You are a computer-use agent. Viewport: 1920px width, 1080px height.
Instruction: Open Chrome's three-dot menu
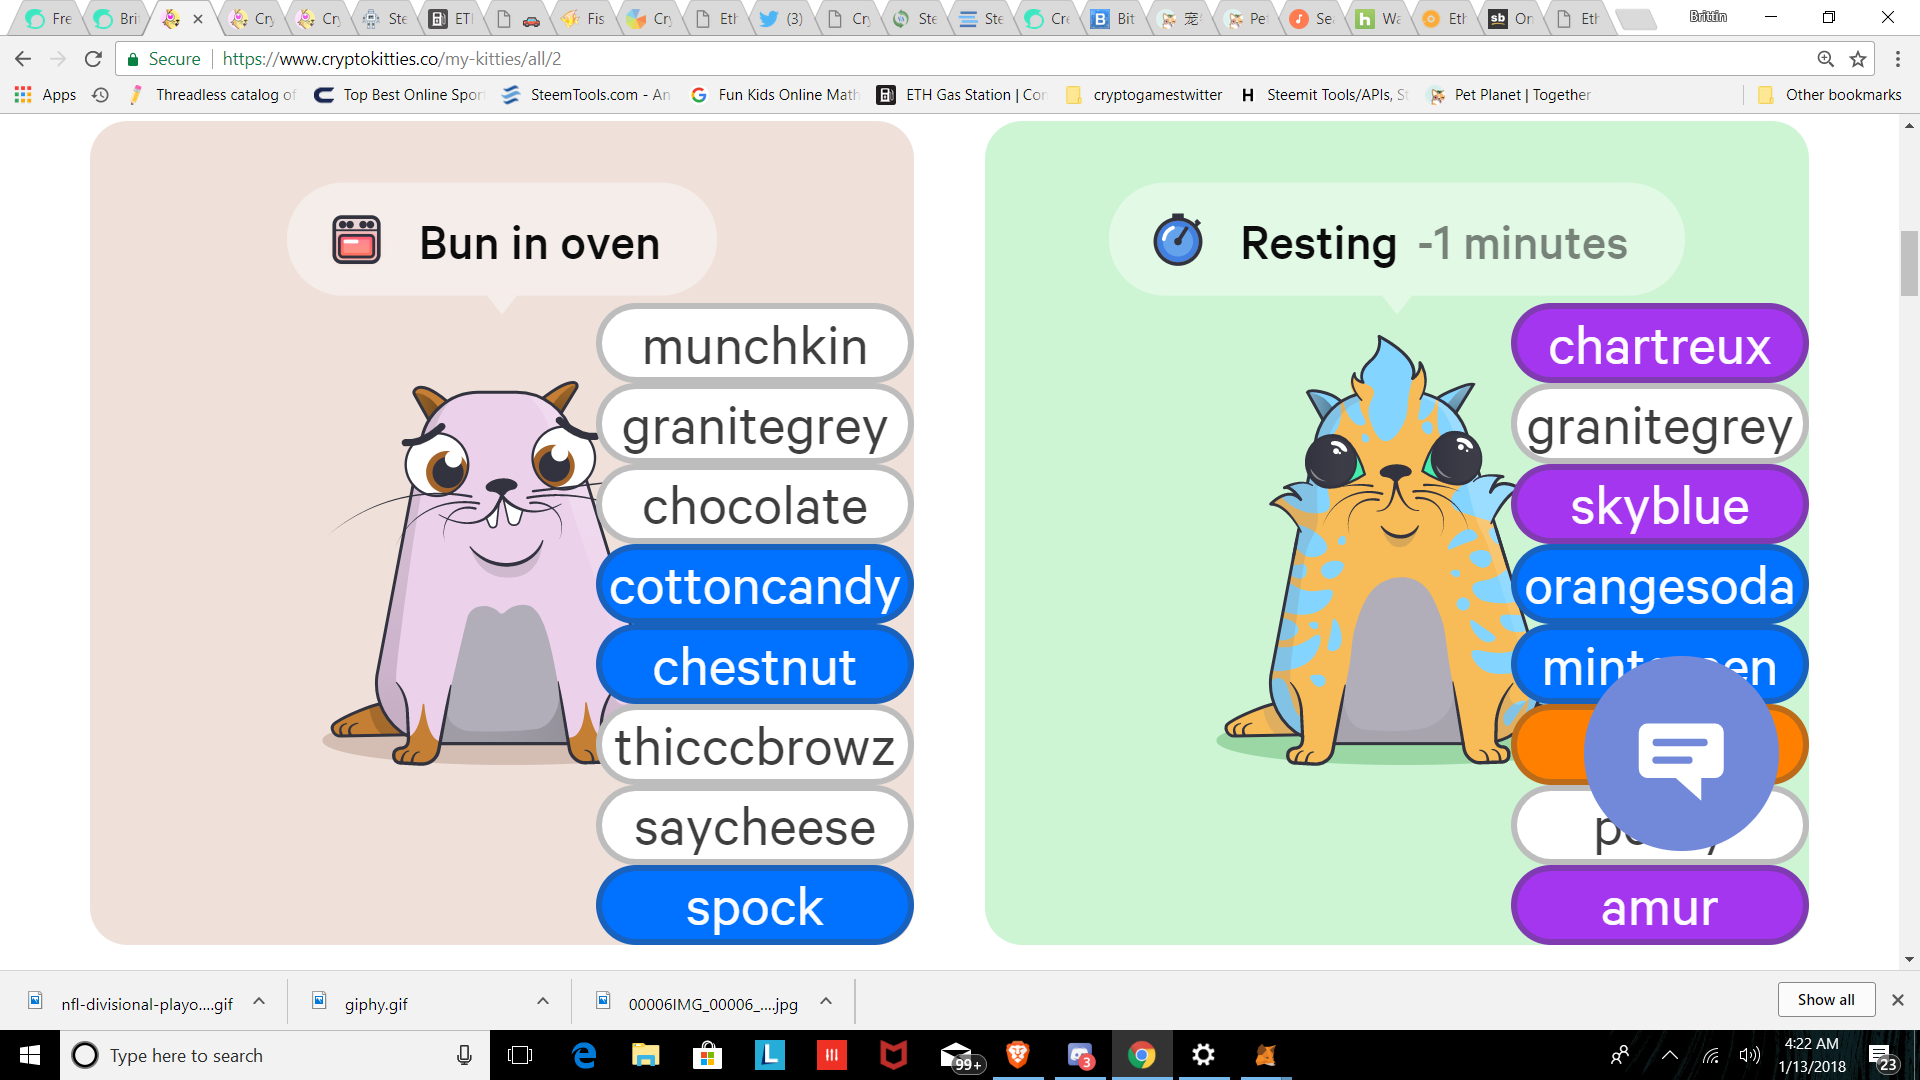click(1898, 59)
